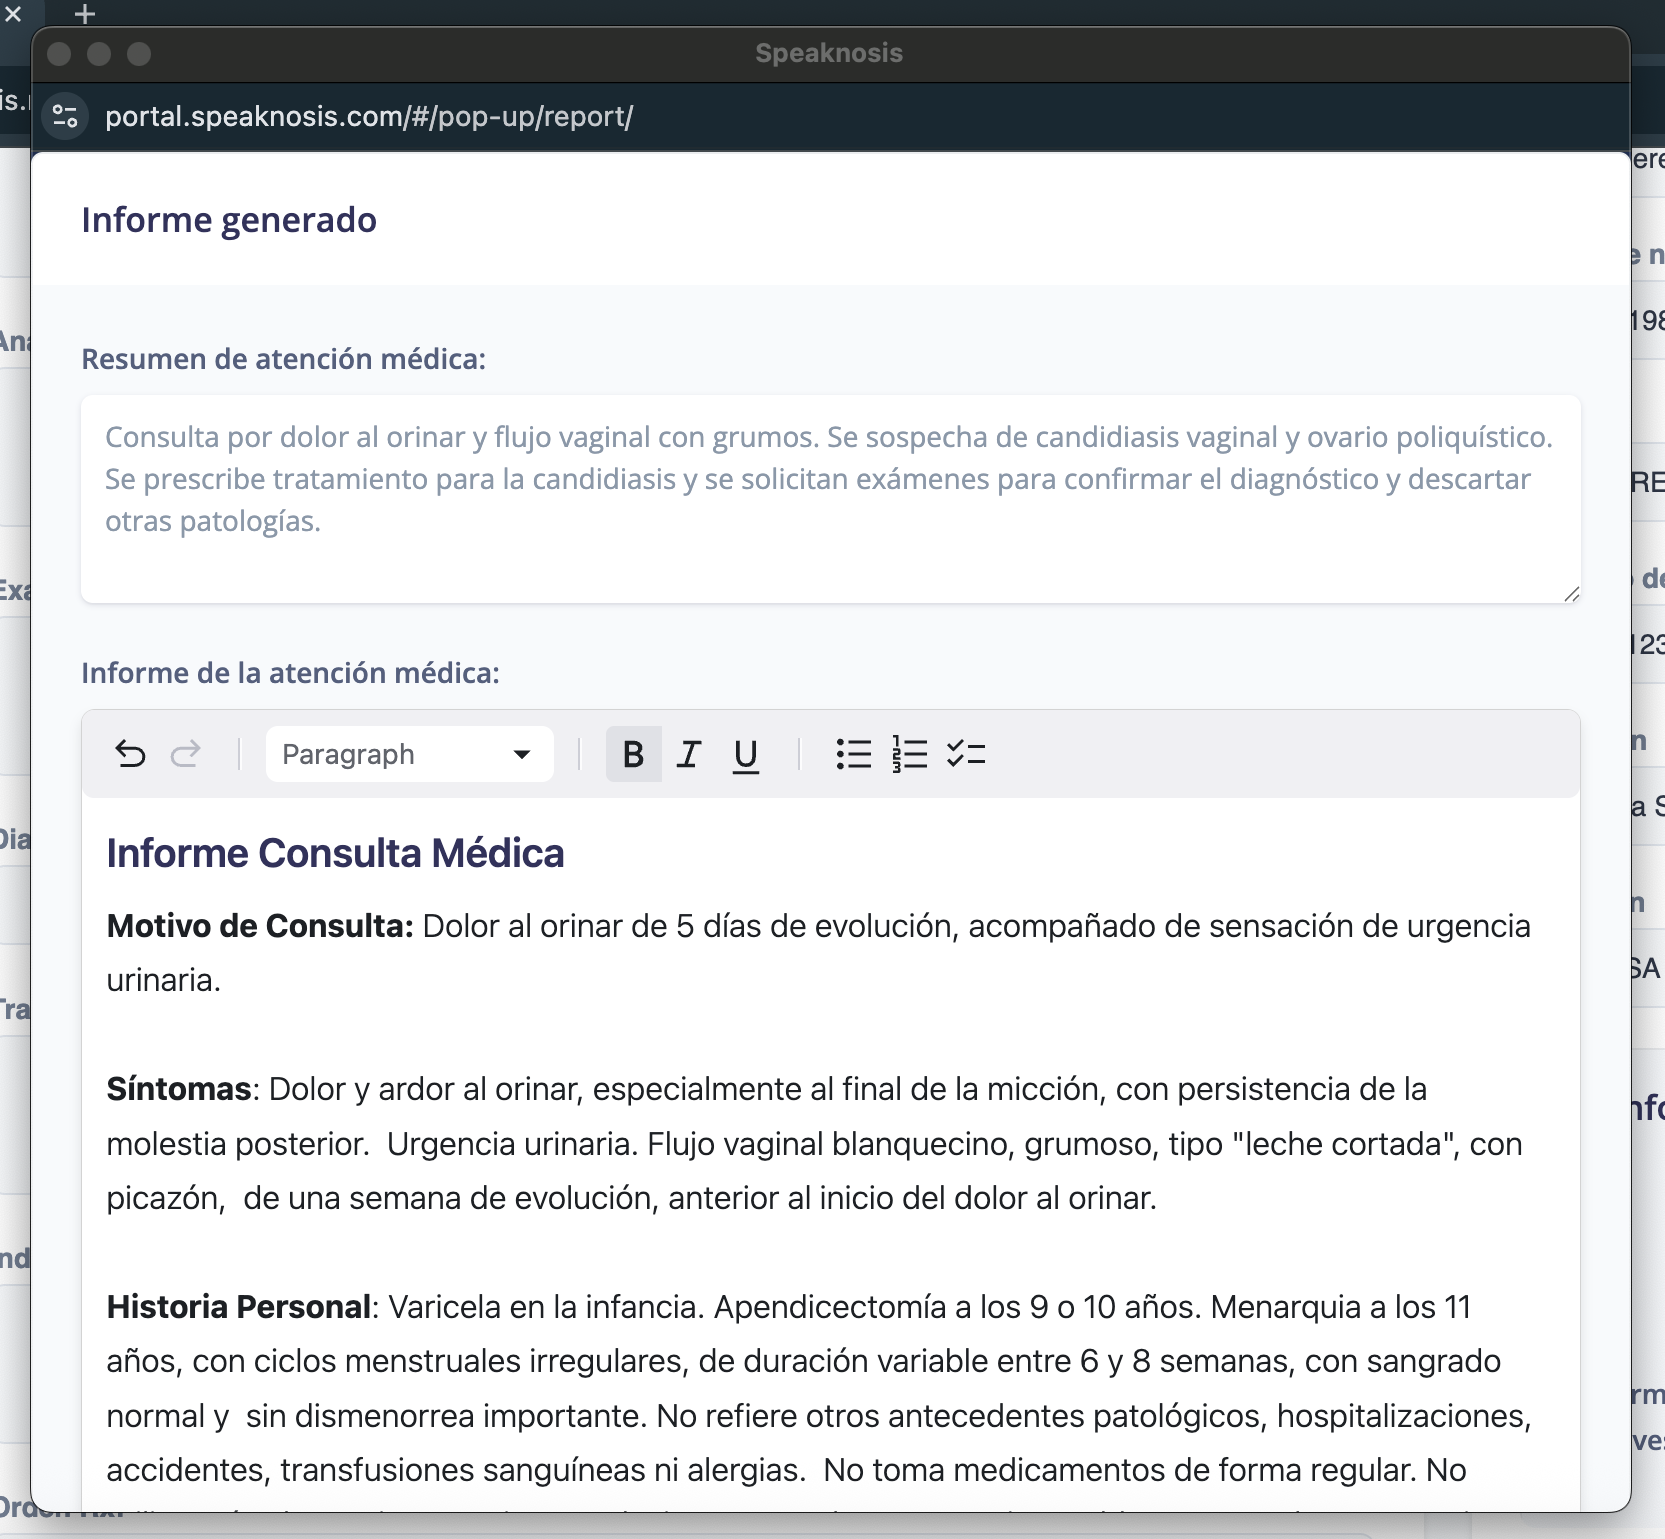Insert a numbered list

tap(910, 754)
